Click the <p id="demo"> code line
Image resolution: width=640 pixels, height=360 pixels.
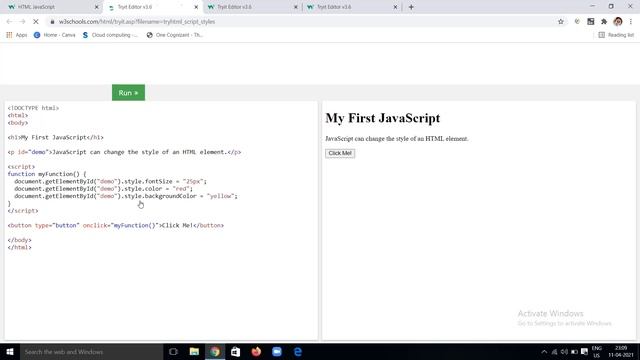124,152
